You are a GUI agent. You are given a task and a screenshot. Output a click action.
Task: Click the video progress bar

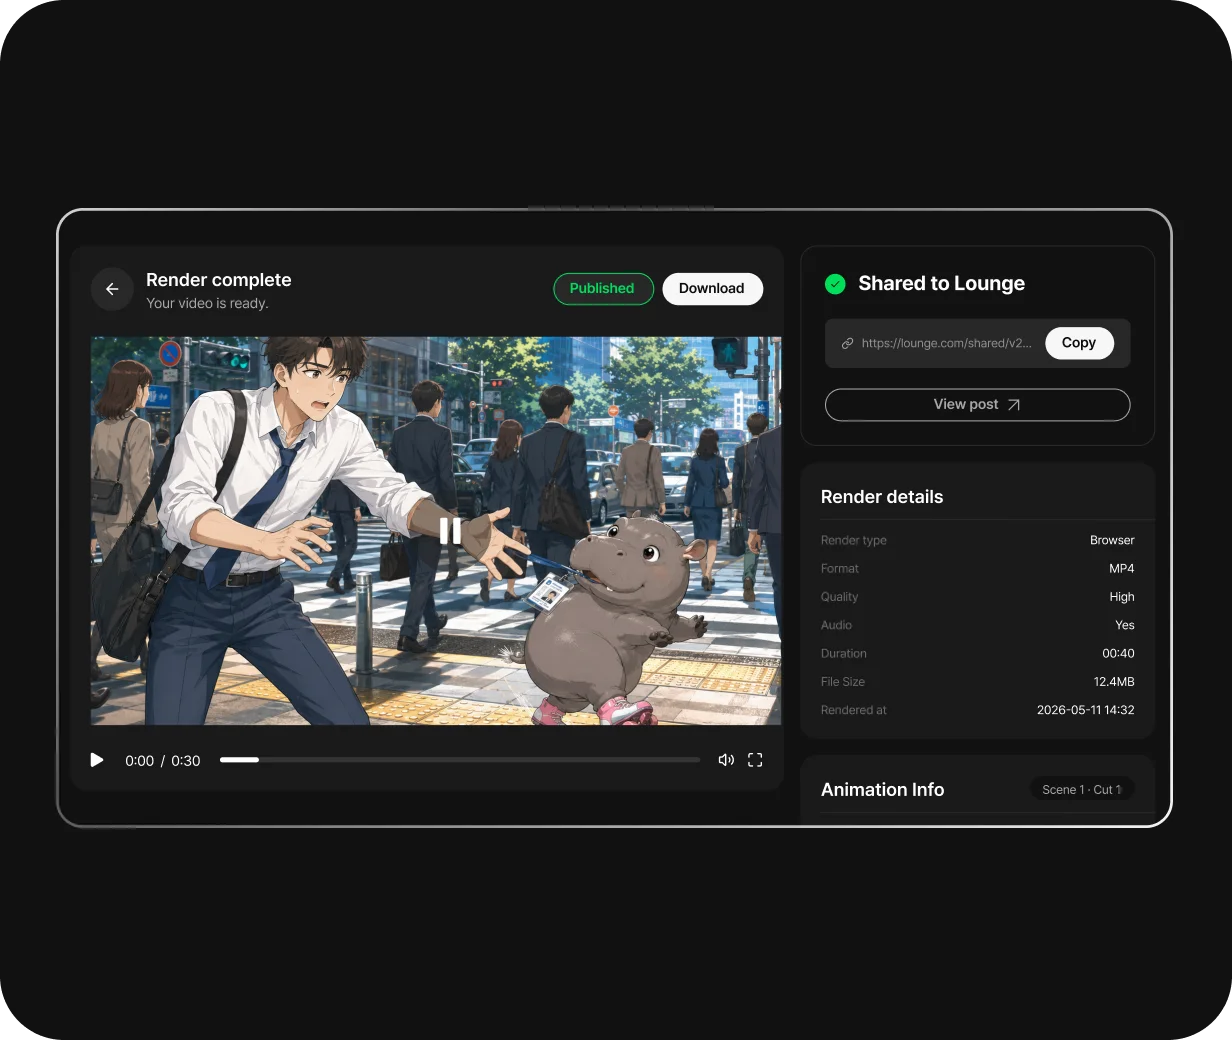pos(460,760)
